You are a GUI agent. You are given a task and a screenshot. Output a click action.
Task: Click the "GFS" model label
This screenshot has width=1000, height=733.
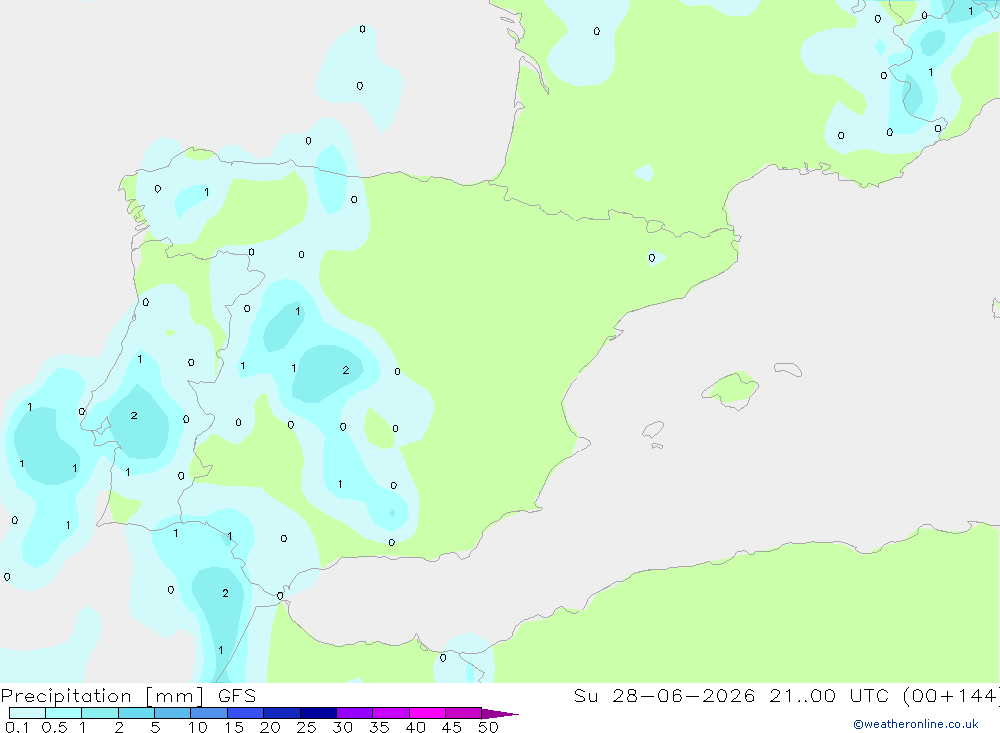[x=237, y=695]
